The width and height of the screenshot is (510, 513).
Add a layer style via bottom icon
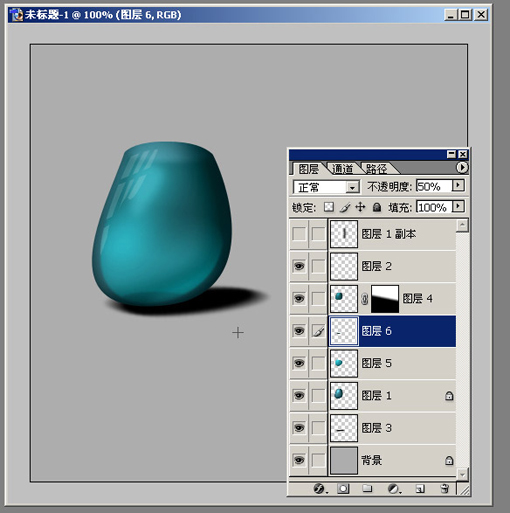tap(320, 489)
